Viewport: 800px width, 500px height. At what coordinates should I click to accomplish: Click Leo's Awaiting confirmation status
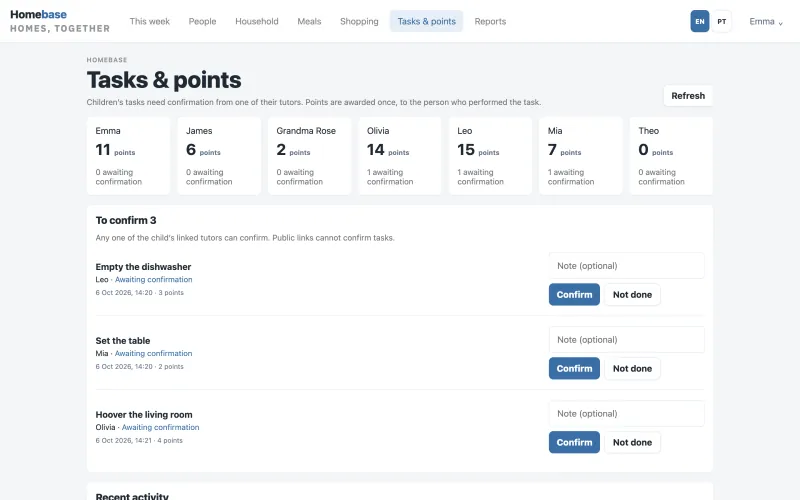coord(154,280)
